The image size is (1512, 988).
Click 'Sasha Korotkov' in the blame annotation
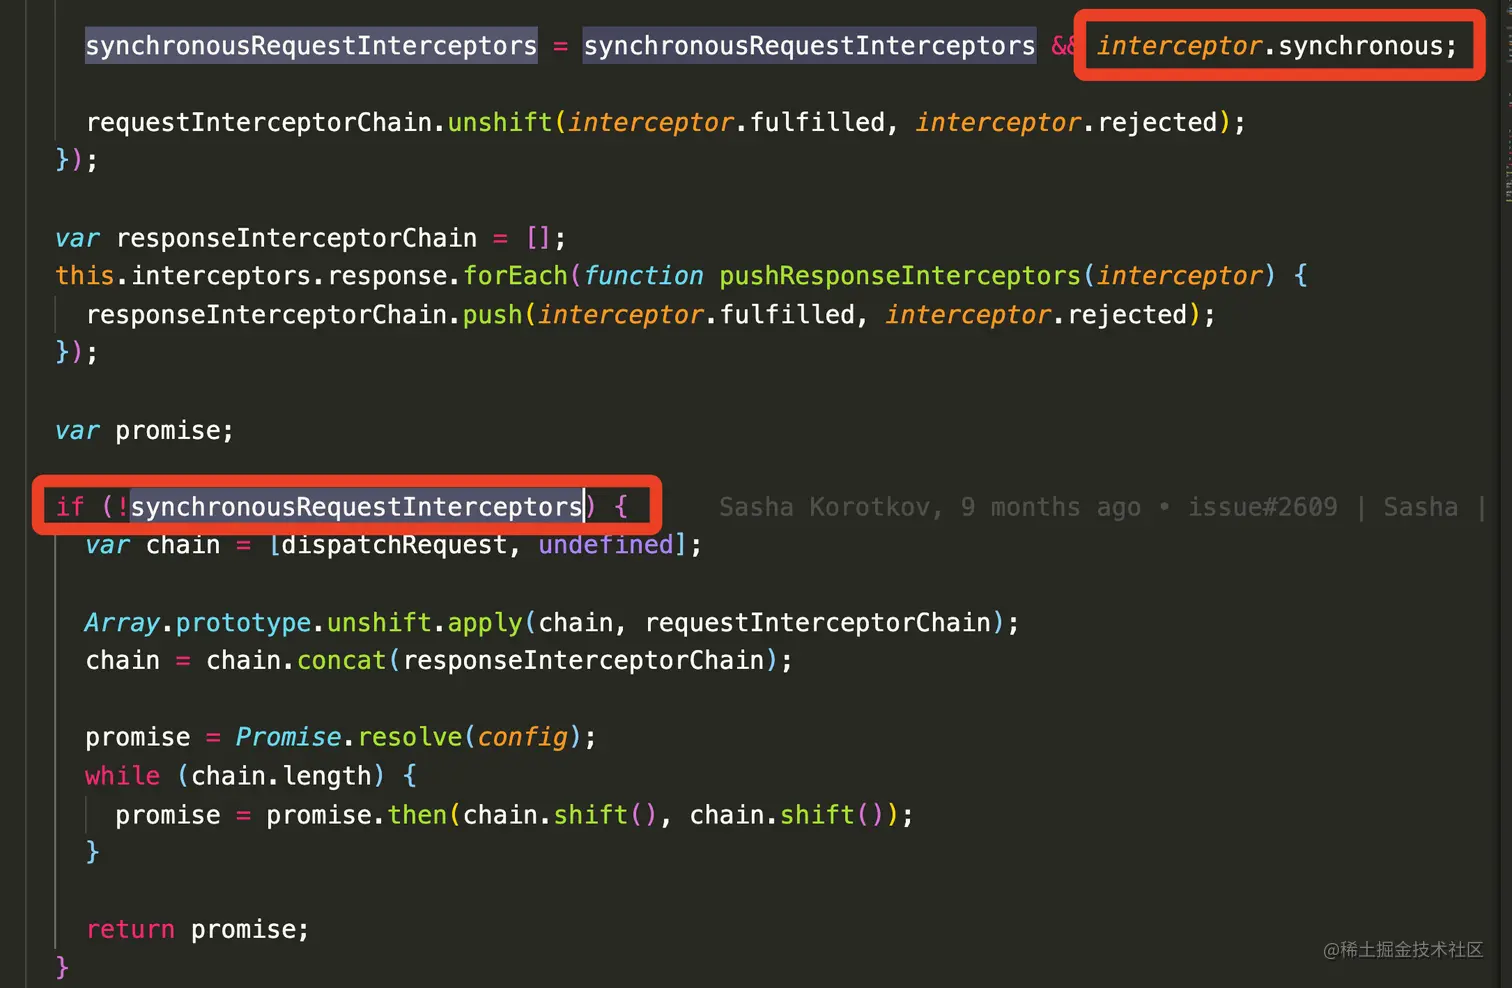click(826, 507)
